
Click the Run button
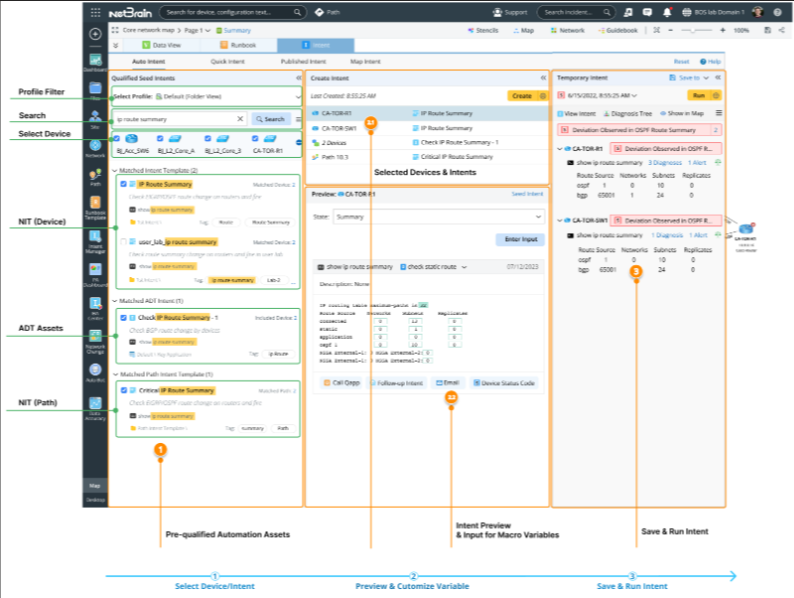[699, 95]
